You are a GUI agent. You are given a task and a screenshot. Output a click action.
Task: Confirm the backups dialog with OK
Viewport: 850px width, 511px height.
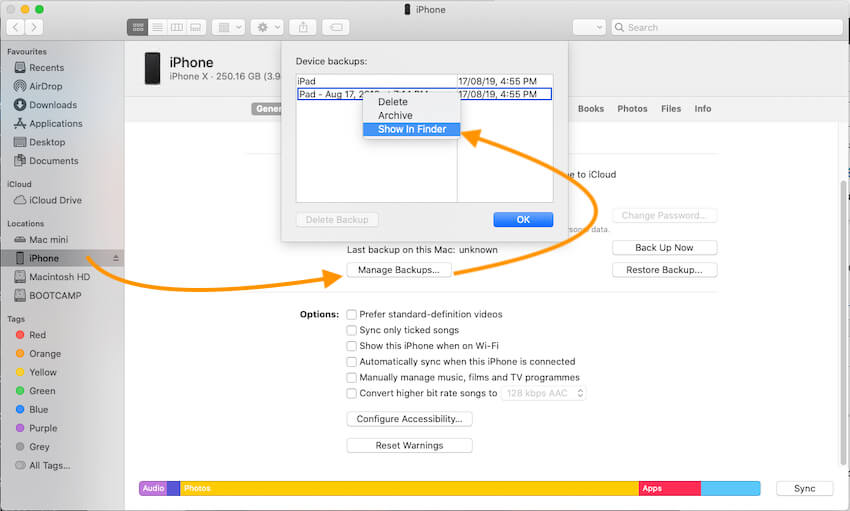(x=523, y=219)
